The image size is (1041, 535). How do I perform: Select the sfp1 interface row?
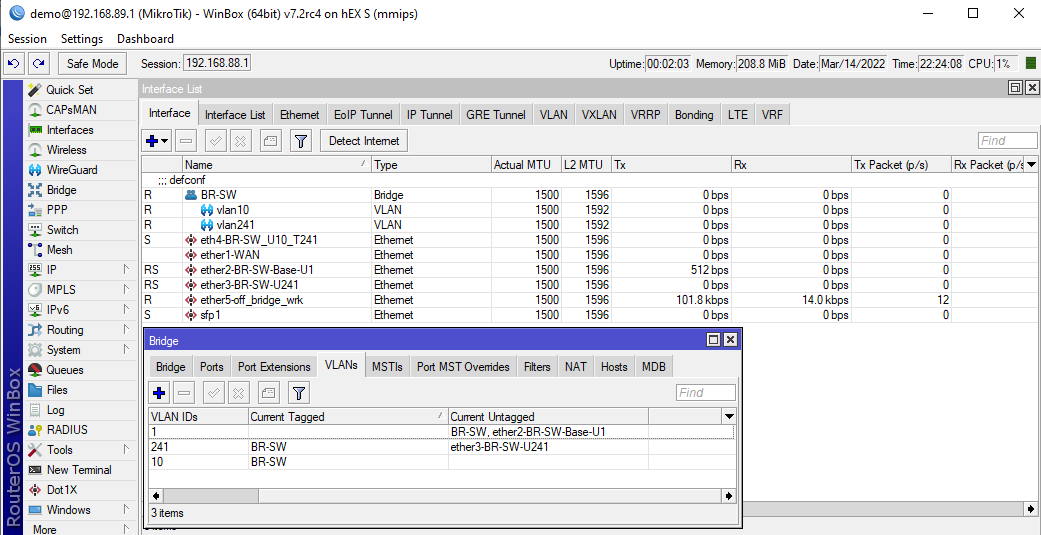(x=590, y=315)
